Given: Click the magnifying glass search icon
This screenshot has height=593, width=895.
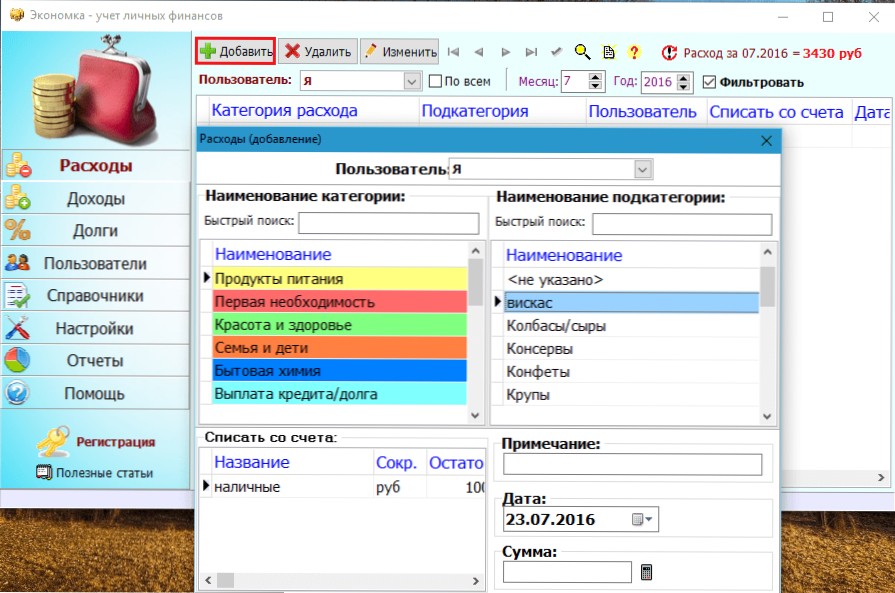Looking at the screenshot, I should click(x=582, y=52).
